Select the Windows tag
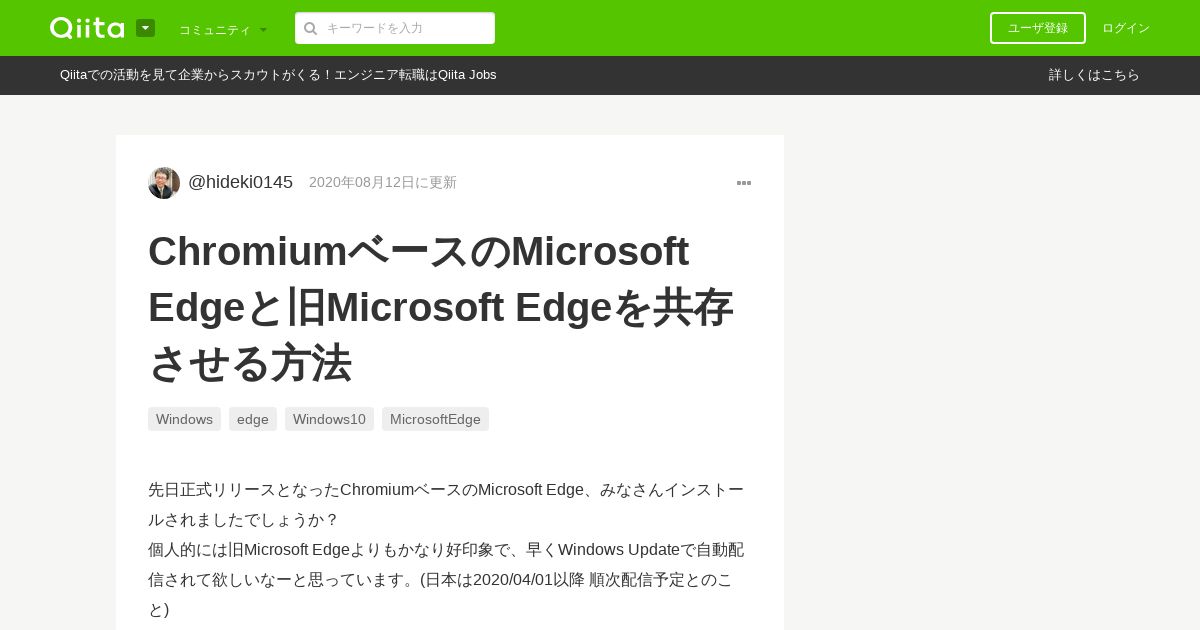 tap(184, 419)
